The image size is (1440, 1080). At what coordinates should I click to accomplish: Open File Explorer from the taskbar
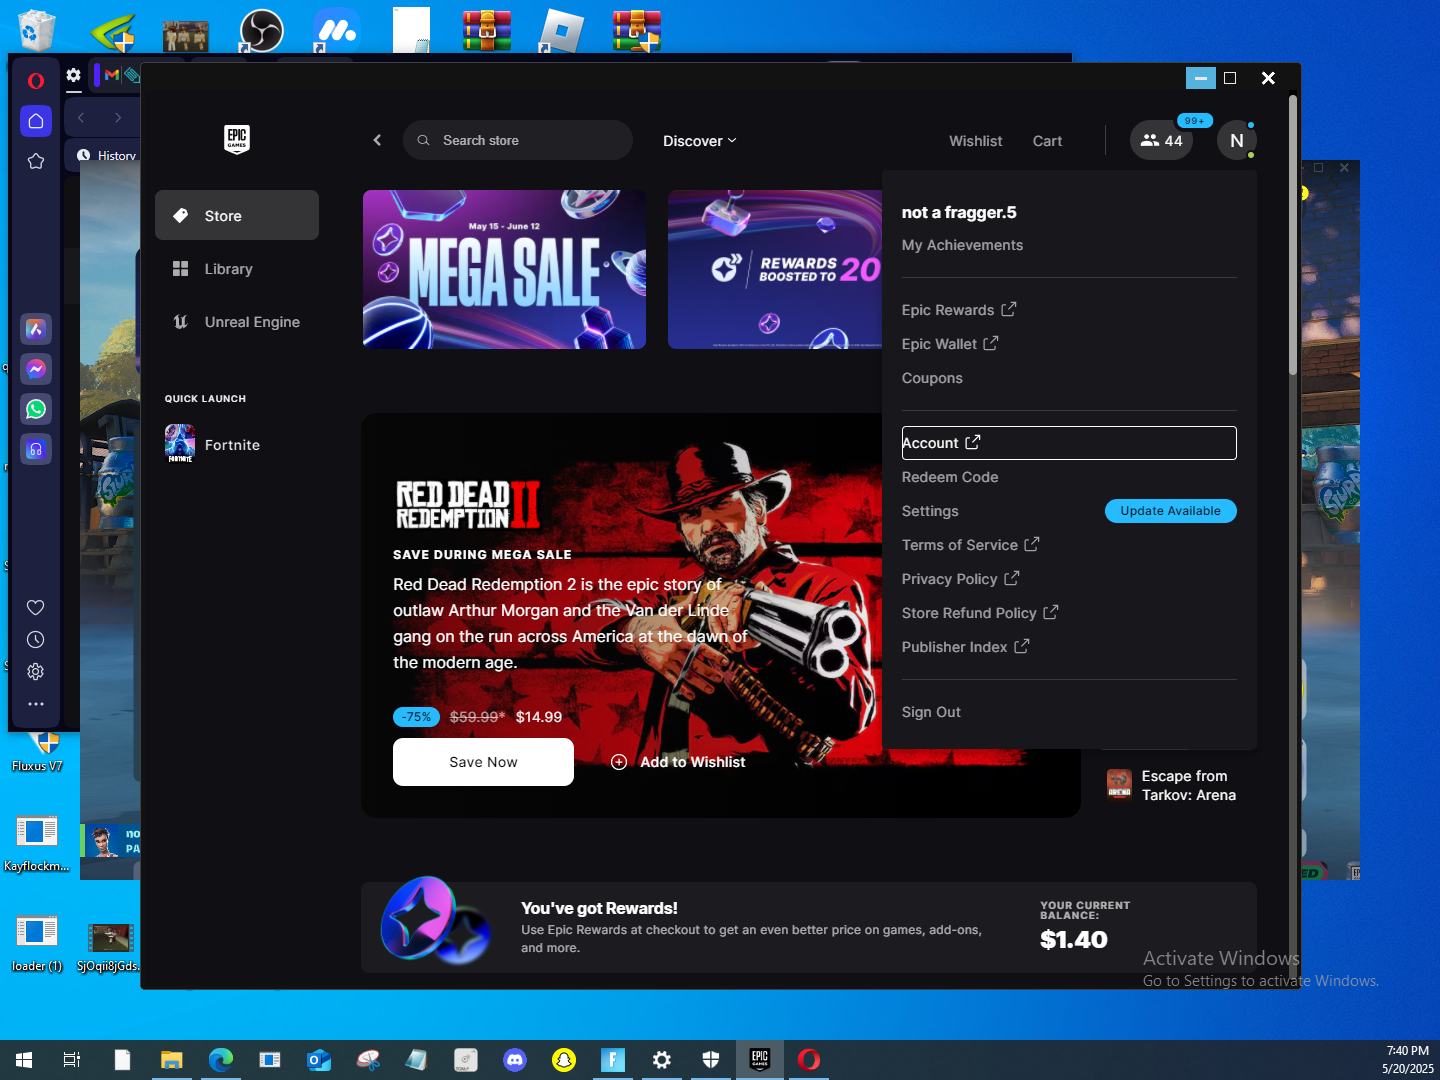[172, 1060]
